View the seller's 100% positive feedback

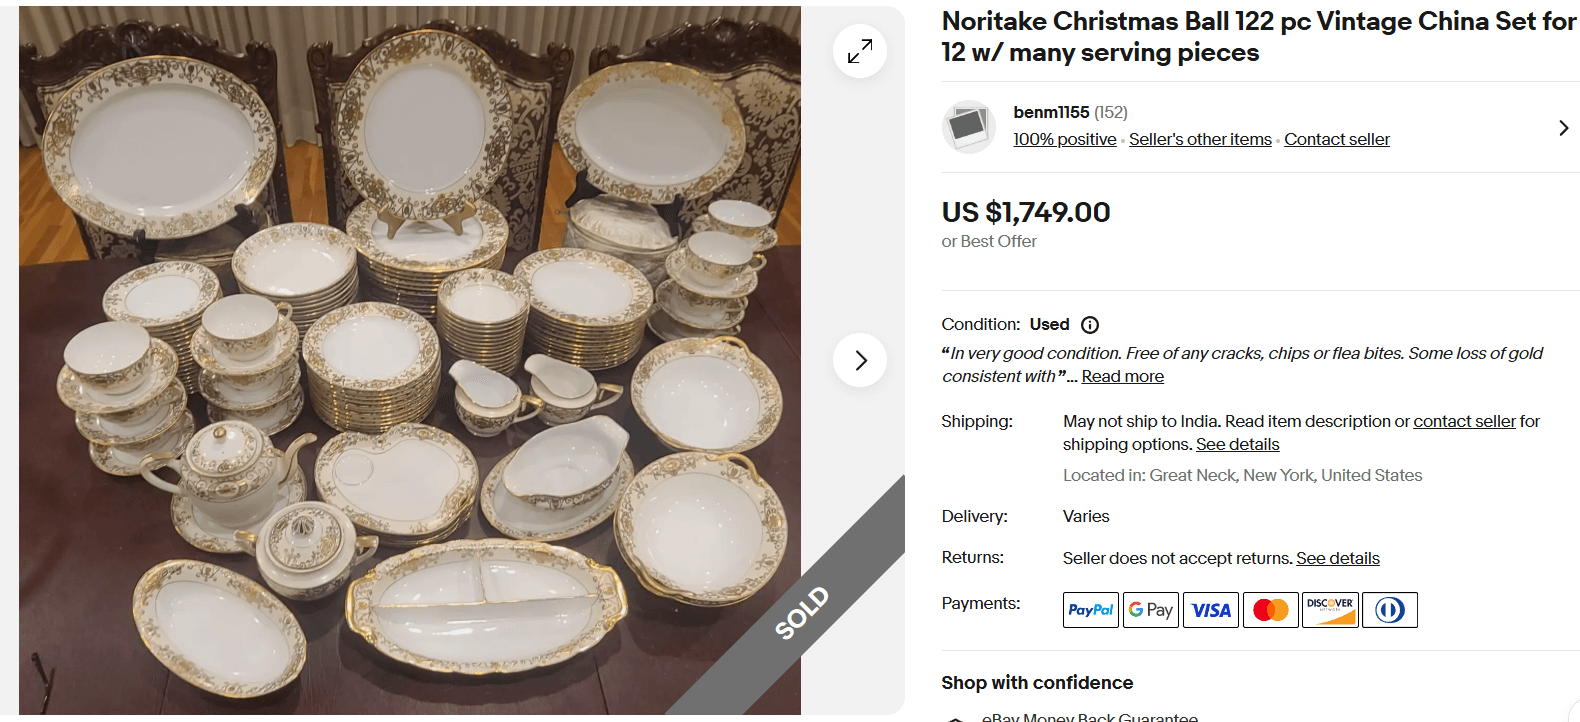tap(1064, 139)
